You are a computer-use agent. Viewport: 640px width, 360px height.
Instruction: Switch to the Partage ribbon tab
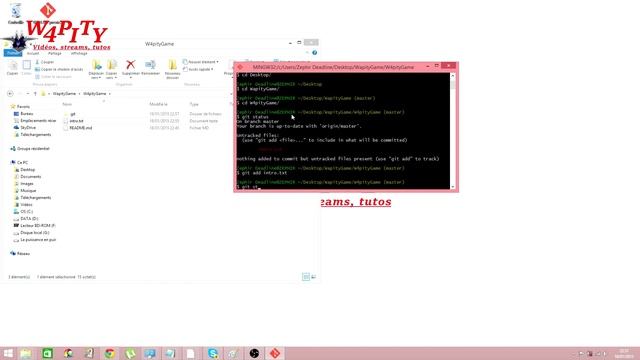55,53
